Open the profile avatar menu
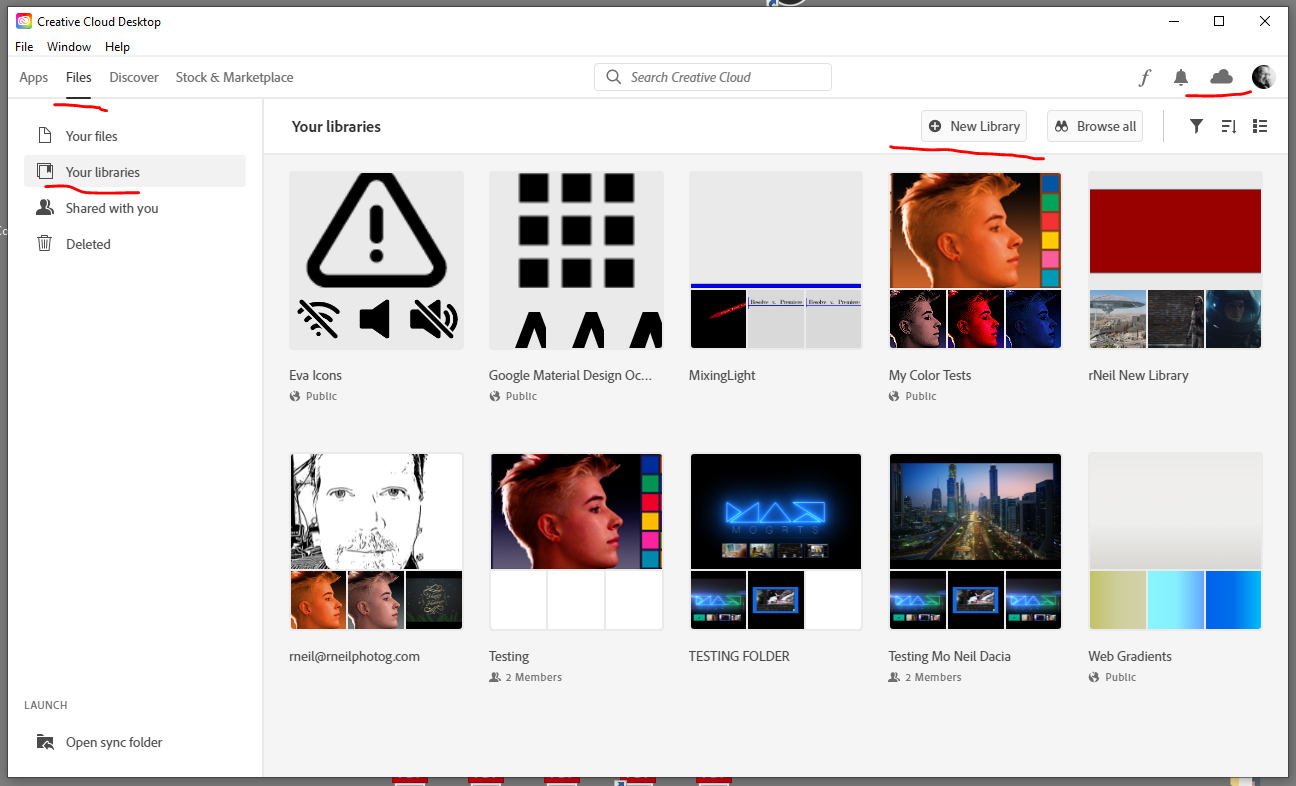Screen dimensions: 1296x786 pyautogui.click(x=1263, y=76)
